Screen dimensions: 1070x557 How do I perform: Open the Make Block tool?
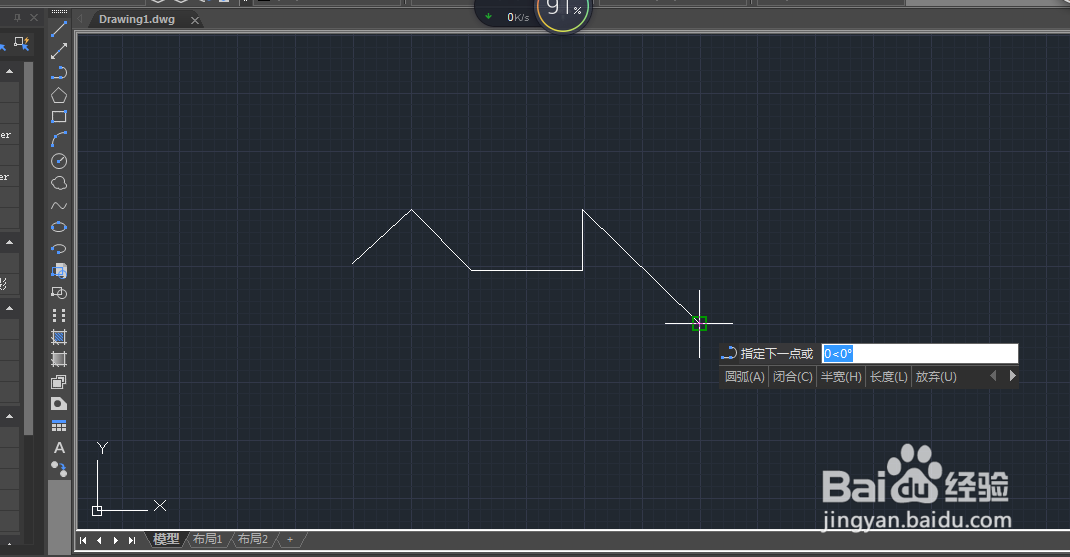pos(59,293)
